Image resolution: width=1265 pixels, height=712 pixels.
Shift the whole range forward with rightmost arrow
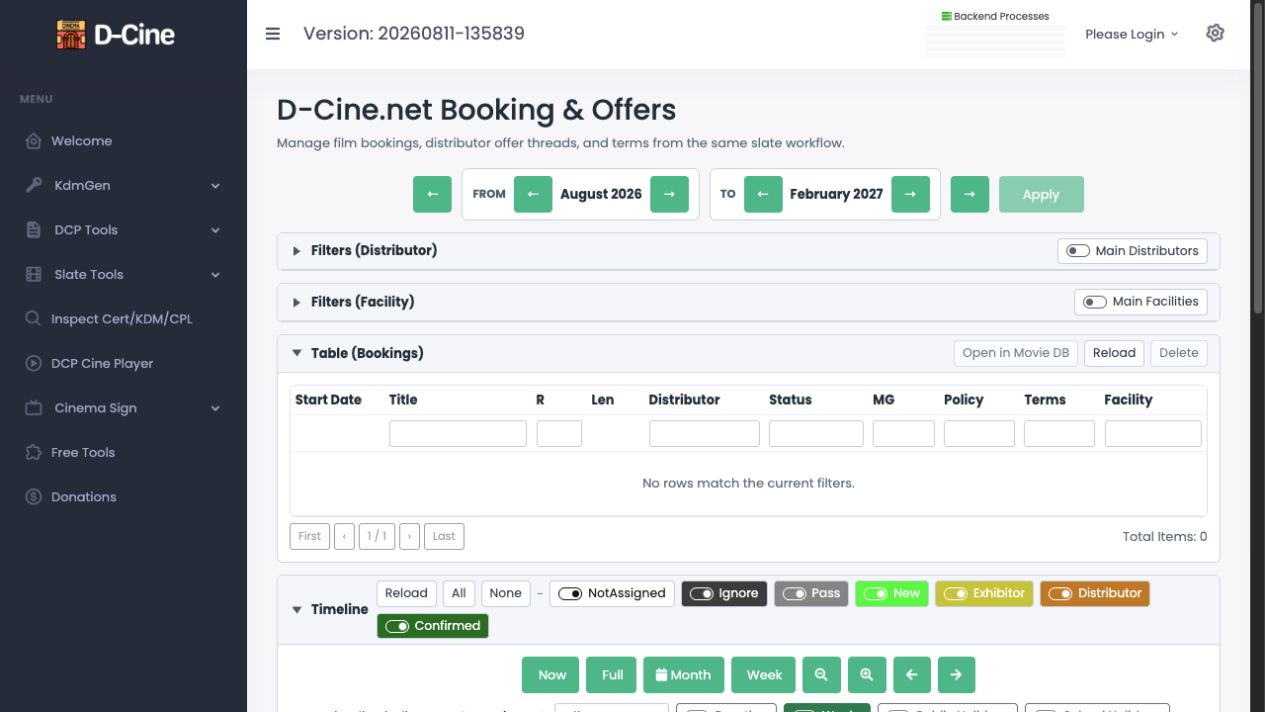970,194
